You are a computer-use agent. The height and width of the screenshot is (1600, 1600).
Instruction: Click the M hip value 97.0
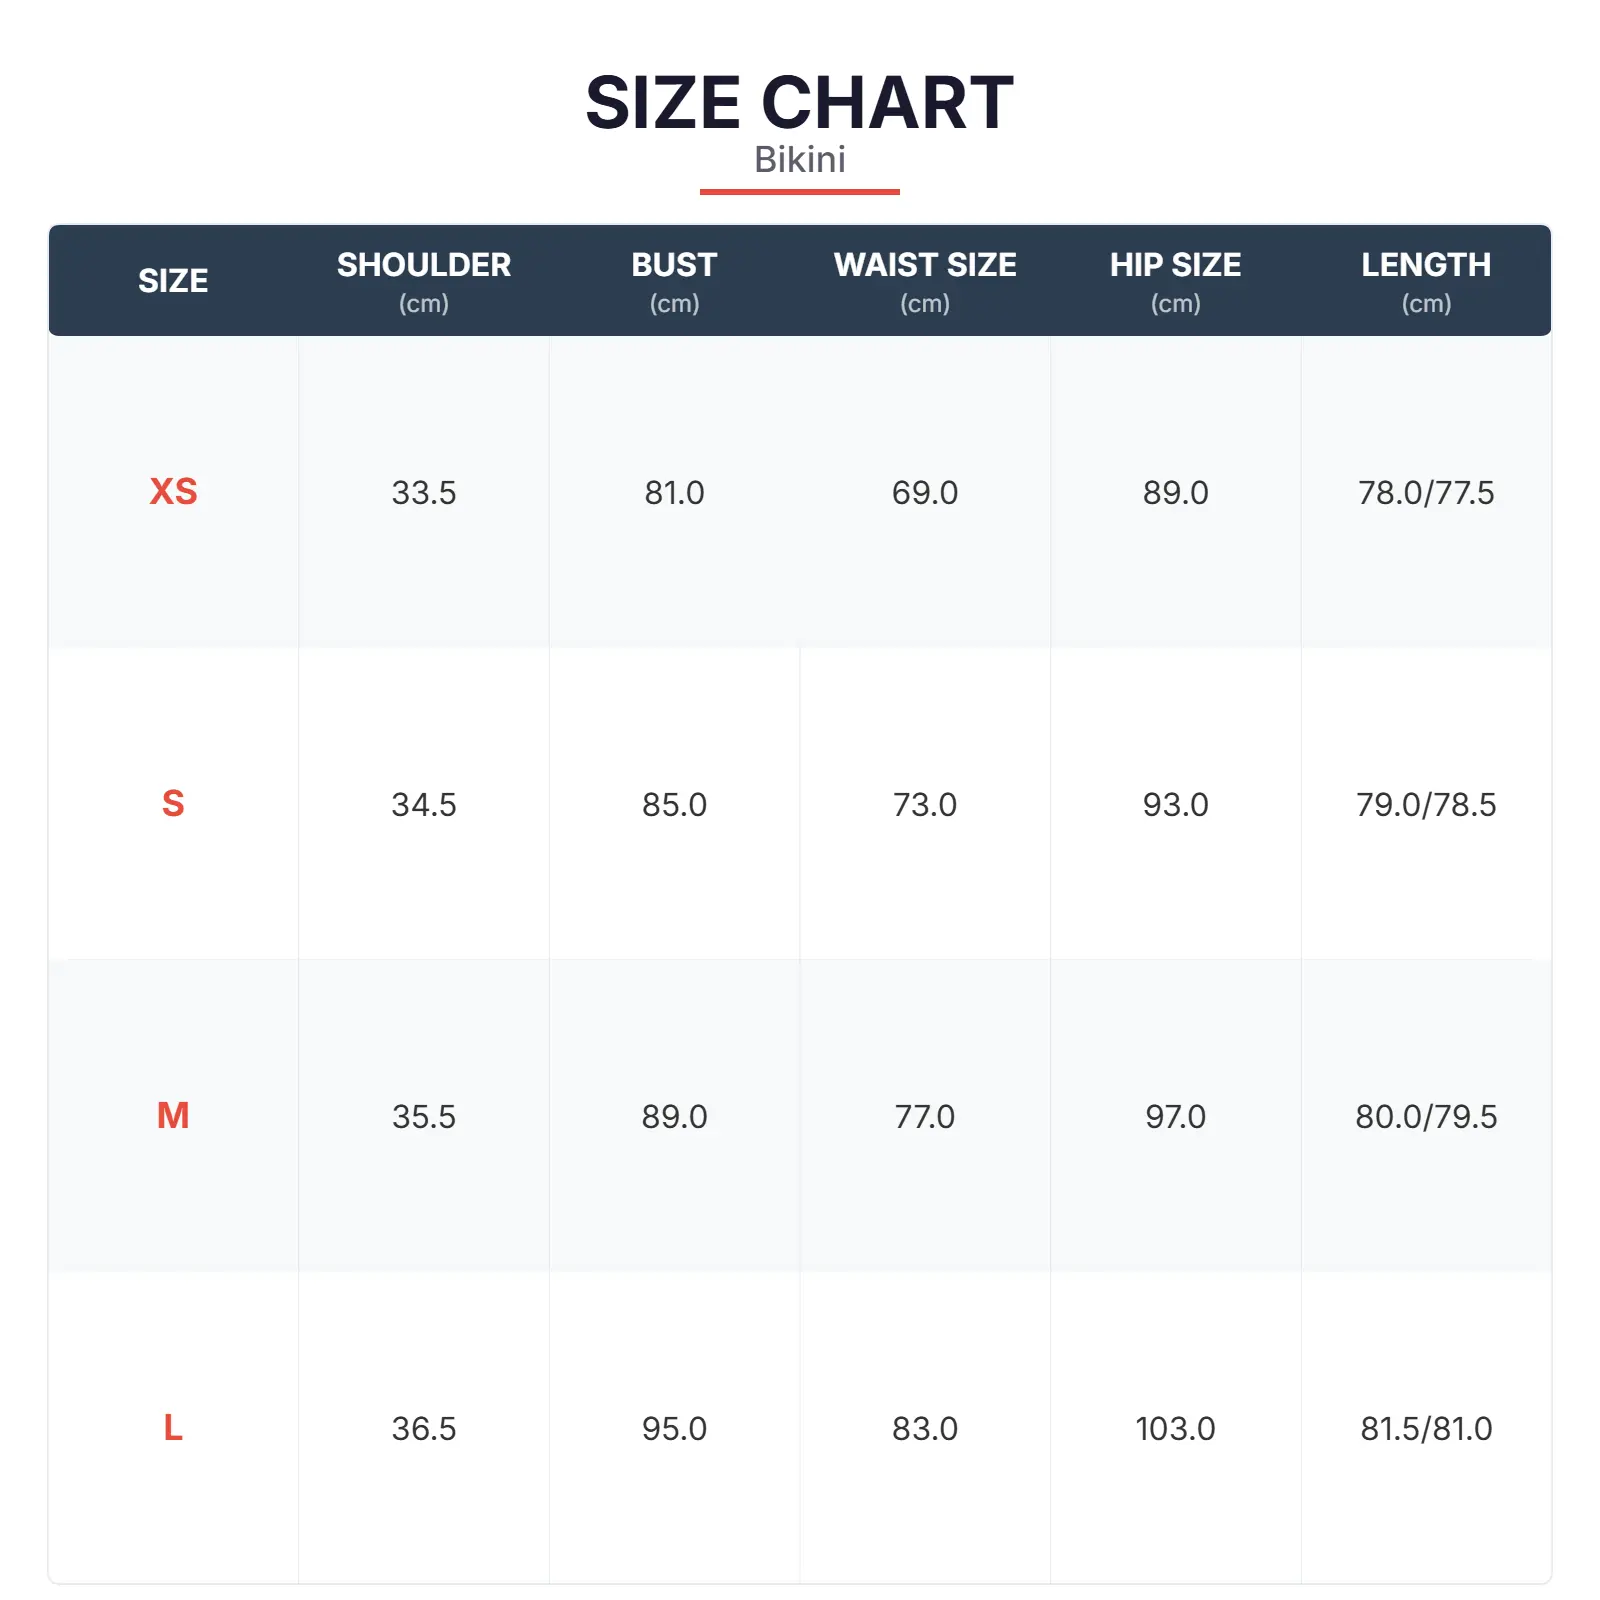[1175, 1117]
